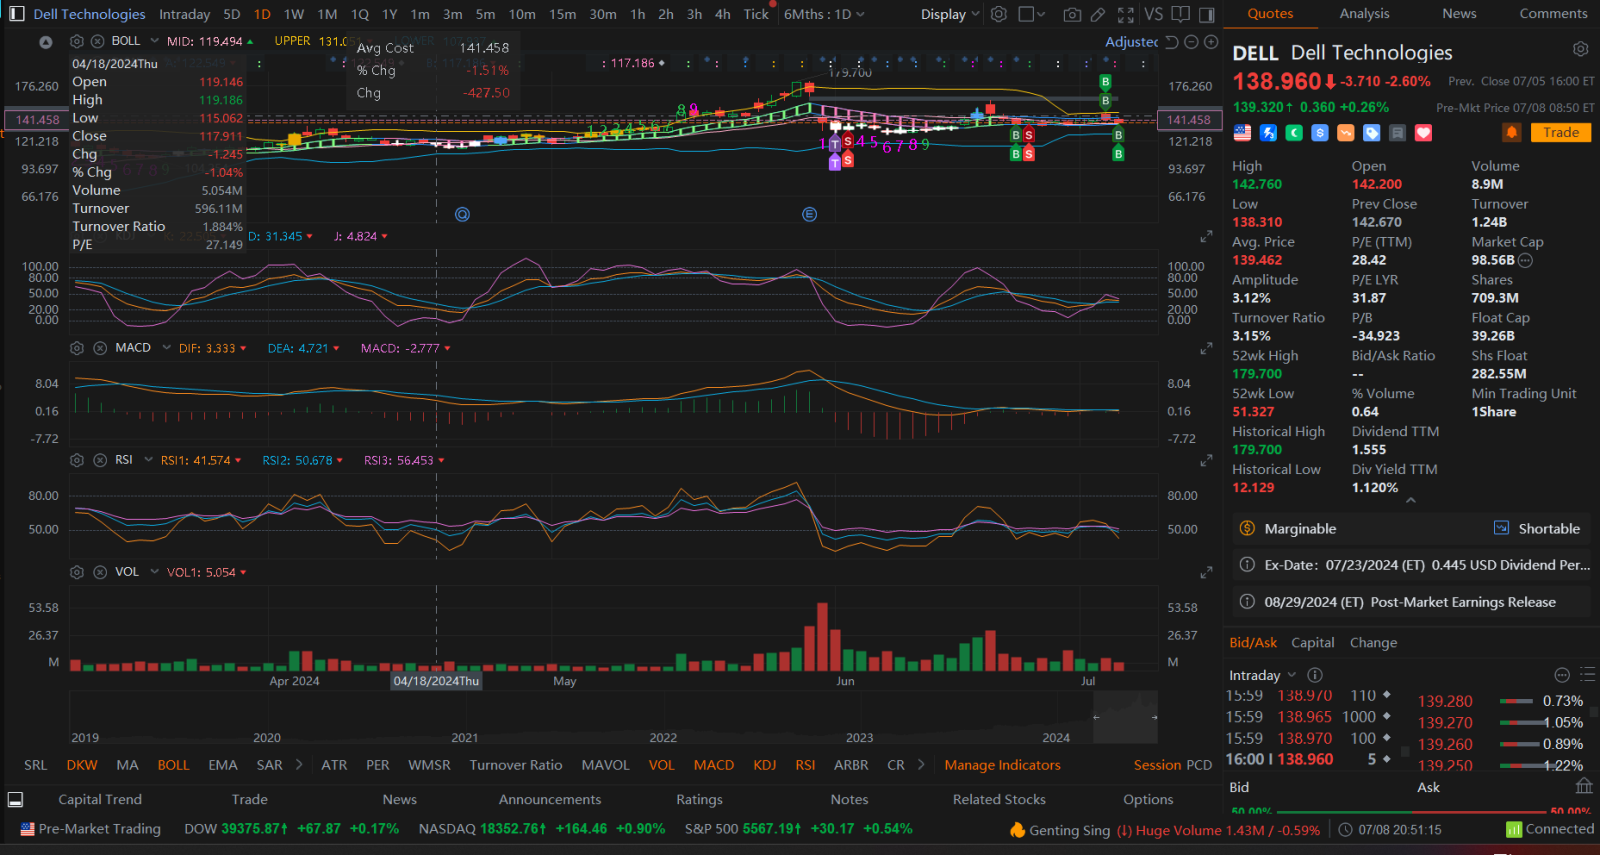Image resolution: width=1600 pixels, height=855 pixels.
Task: Open the chart layout square dropdown
Action: [x=1031, y=14]
